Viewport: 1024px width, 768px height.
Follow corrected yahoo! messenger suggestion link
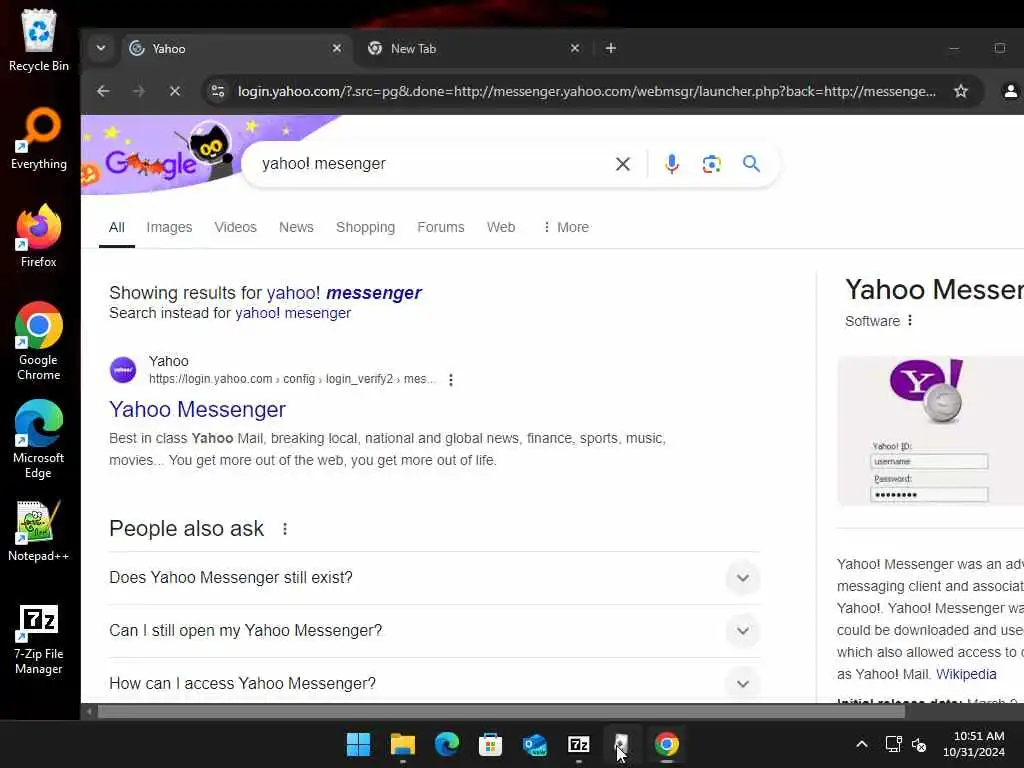[344, 293]
